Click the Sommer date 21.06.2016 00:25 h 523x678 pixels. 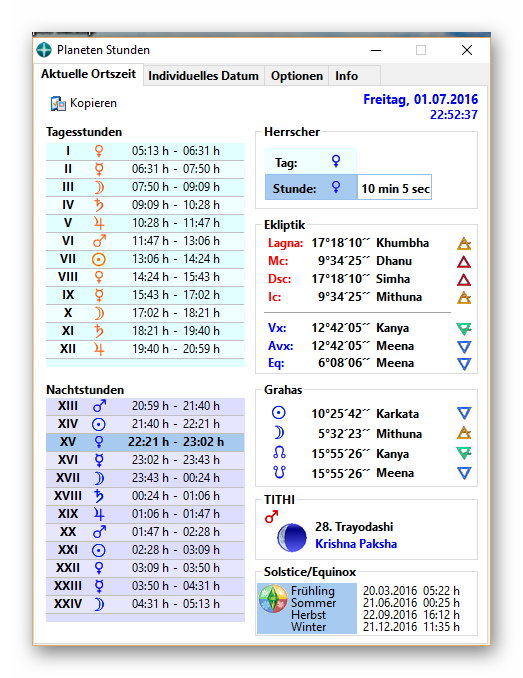(411, 603)
